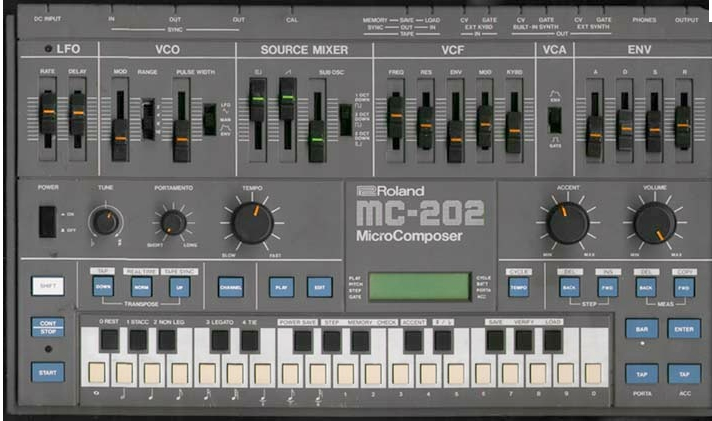Click the STEP FWD button under INS
This screenshot has height=421, width=712.
608,287
